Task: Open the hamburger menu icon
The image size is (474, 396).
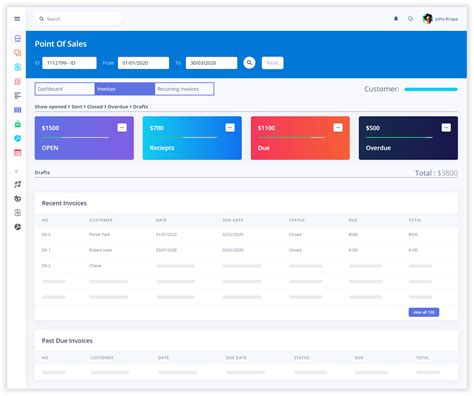Action: click(x=17, y=19)
